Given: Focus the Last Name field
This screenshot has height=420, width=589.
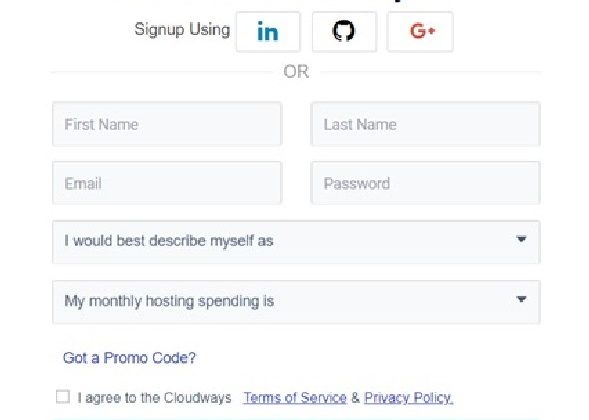Looking at the screenshot, I should point(426,124).
